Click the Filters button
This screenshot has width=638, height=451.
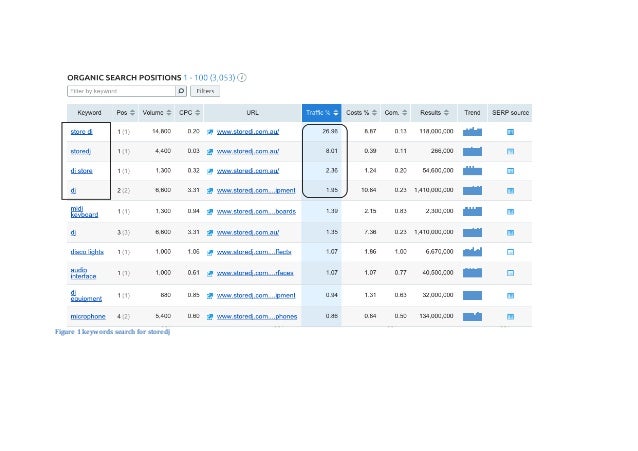pos(204,90)
